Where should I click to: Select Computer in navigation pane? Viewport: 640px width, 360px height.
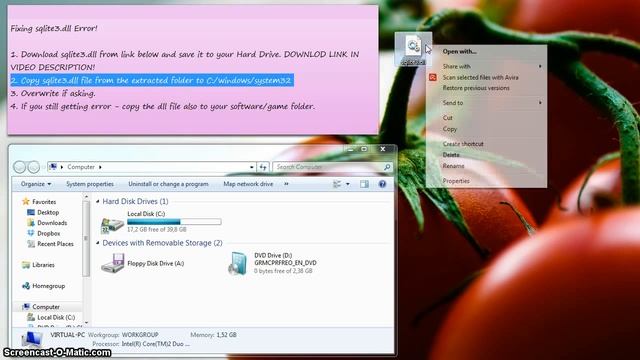click(x=46, y=307)
